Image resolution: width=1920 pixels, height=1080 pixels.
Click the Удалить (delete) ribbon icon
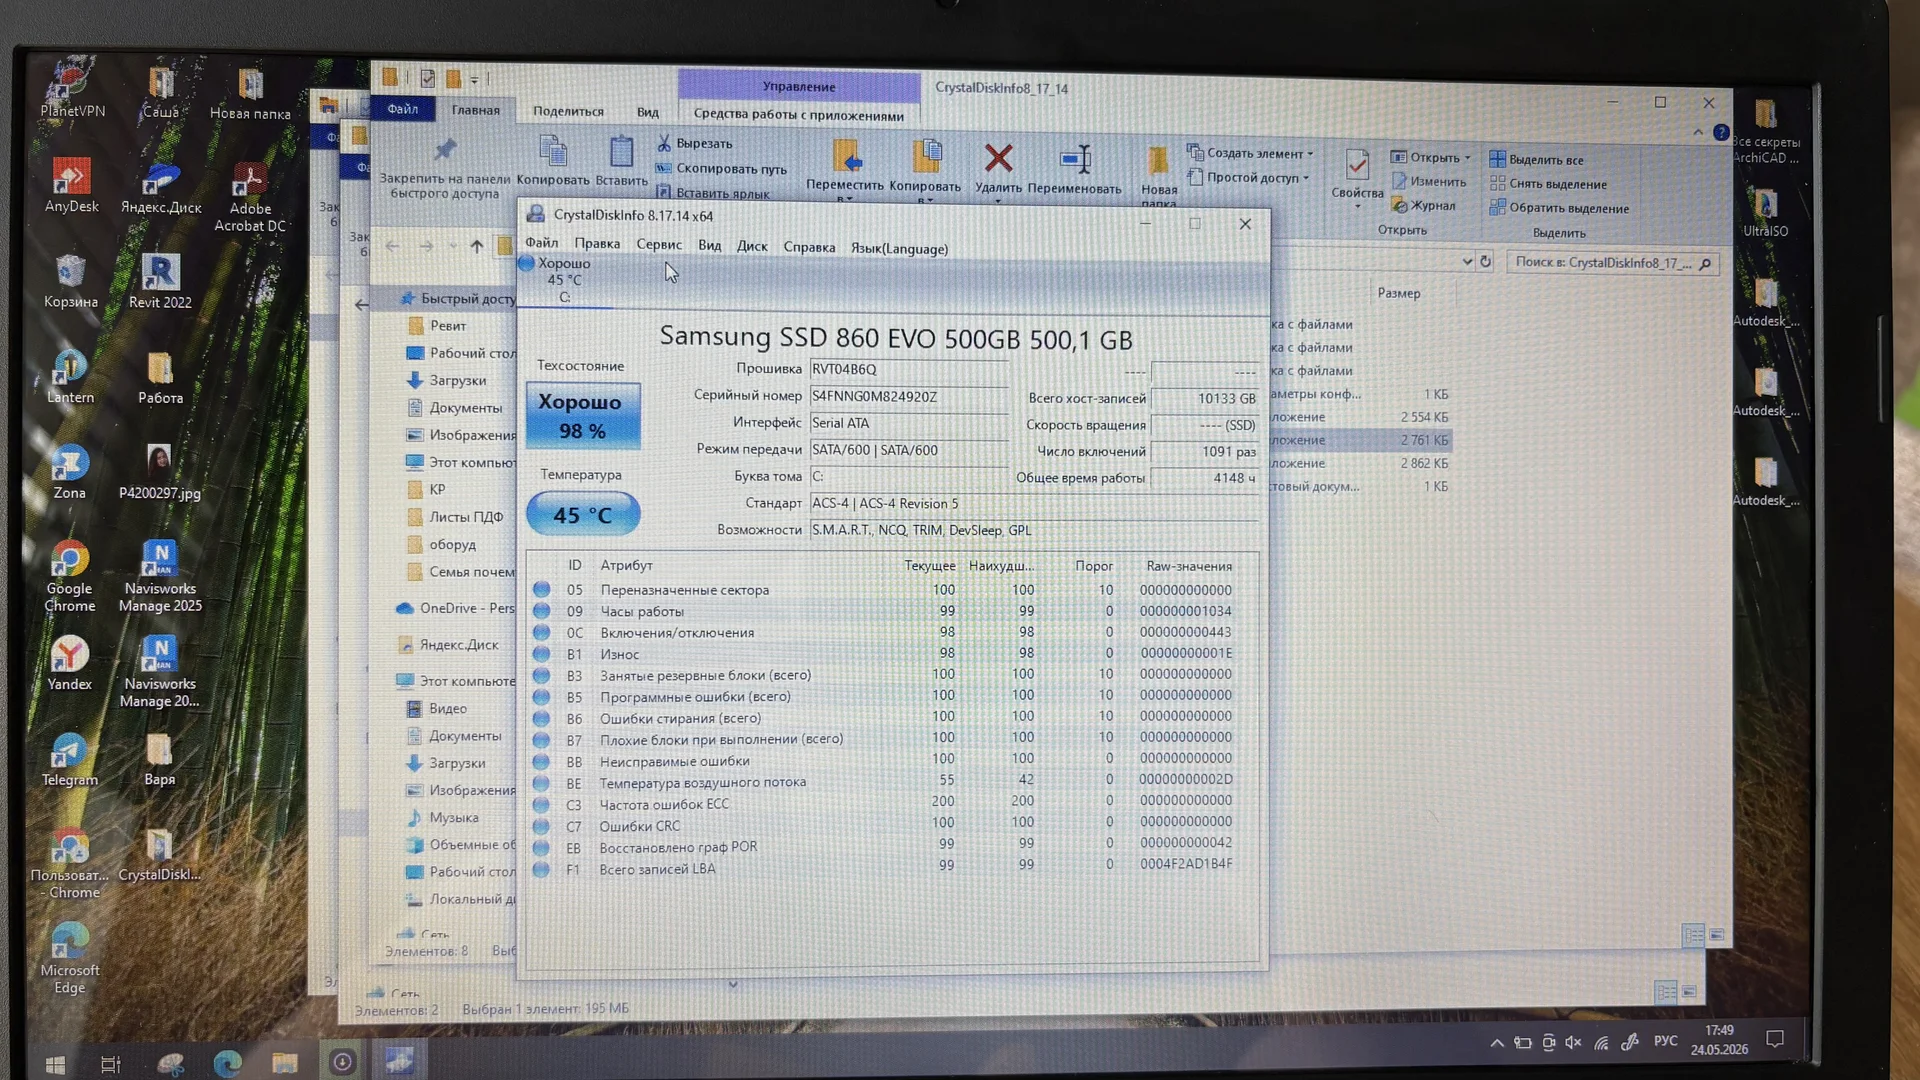click(998, 168)
